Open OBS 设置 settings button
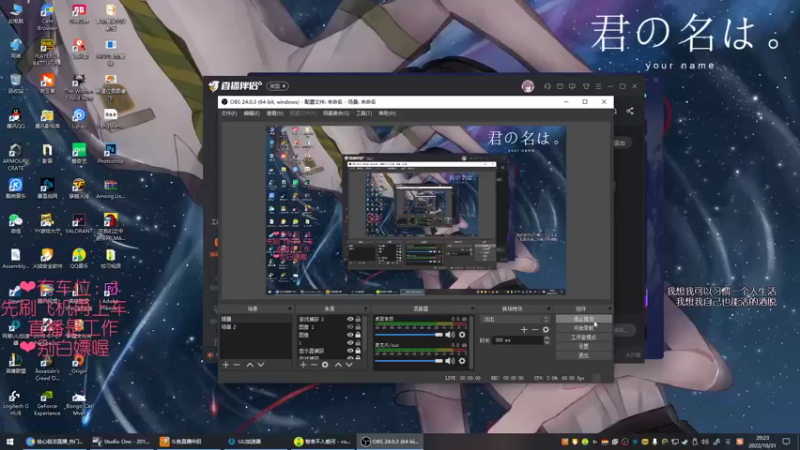 [x=584, y=346]
